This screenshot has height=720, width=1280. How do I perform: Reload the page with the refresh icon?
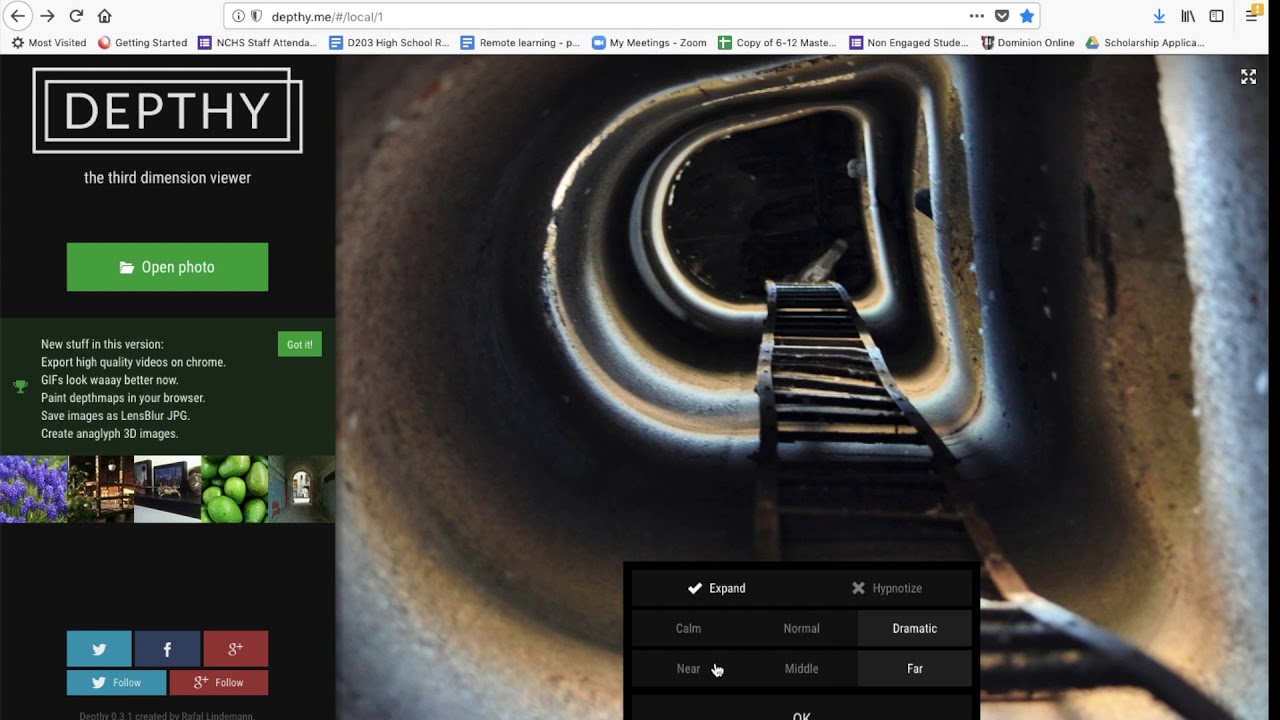point(76,16)
